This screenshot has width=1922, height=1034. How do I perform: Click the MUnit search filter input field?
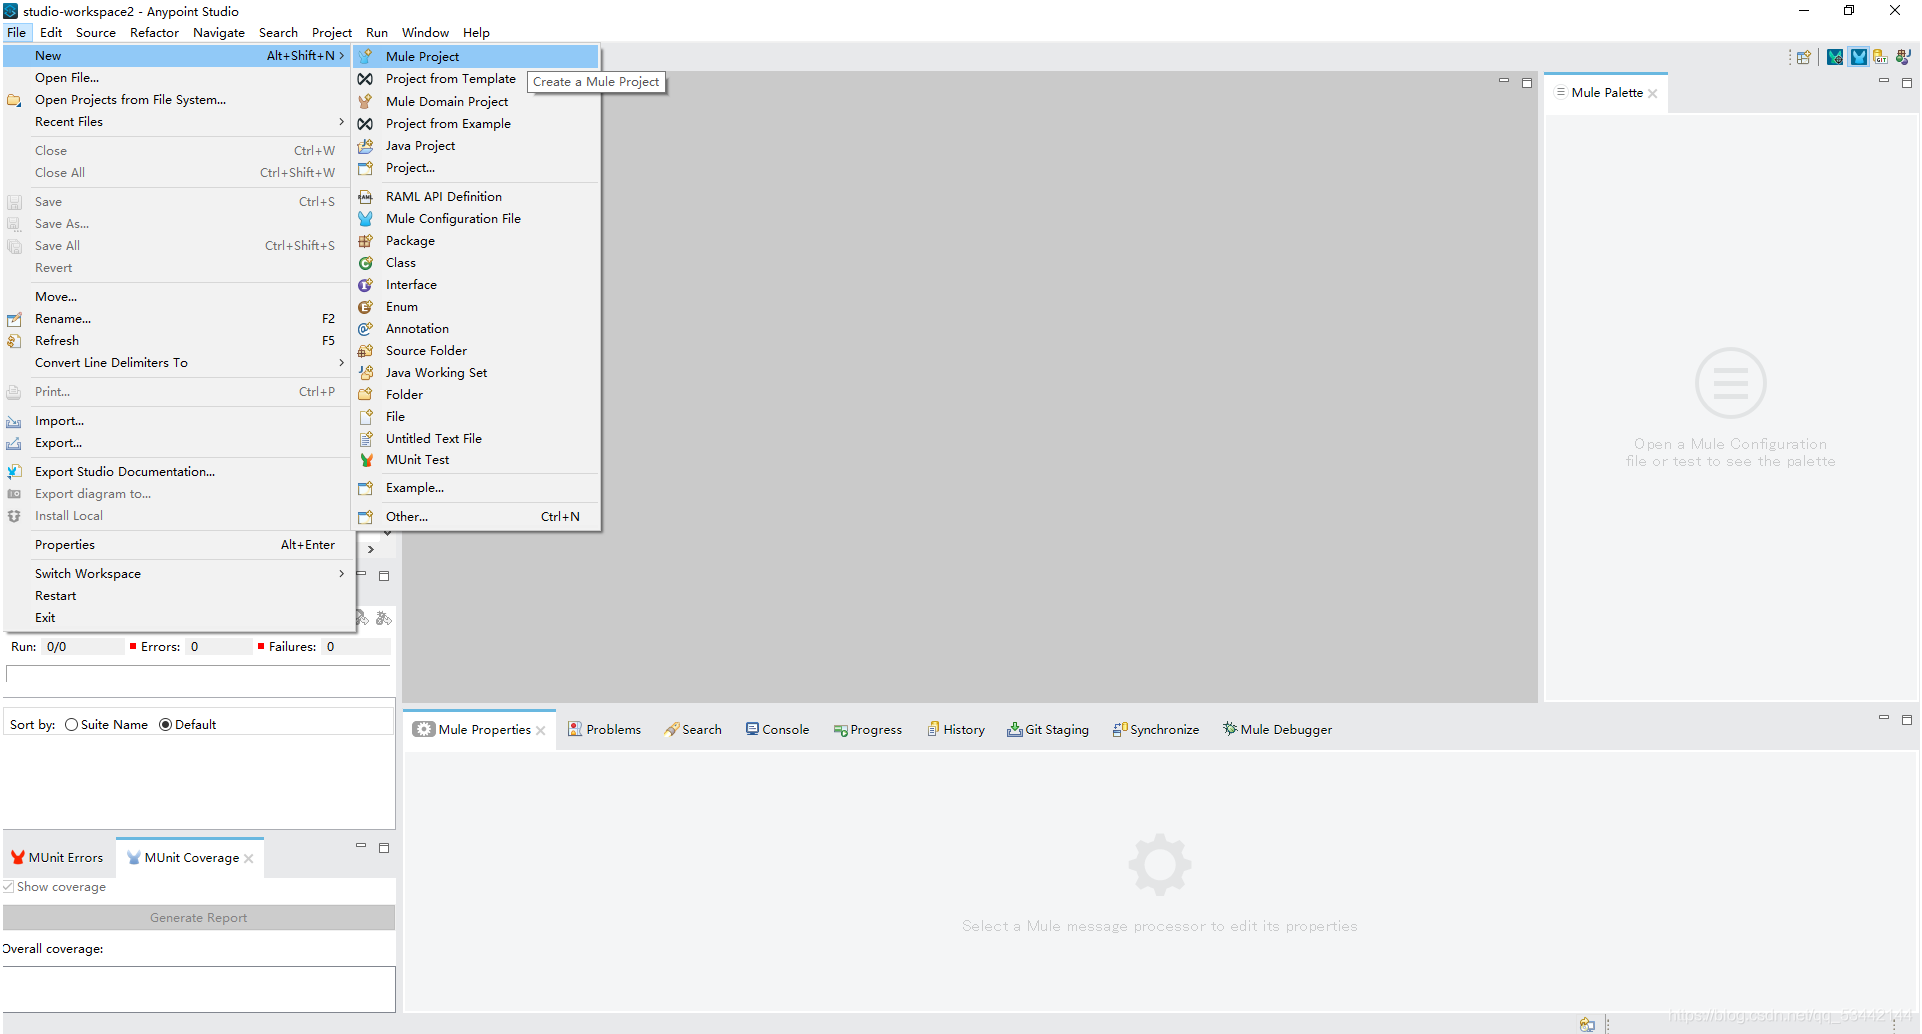click(198, 675)
